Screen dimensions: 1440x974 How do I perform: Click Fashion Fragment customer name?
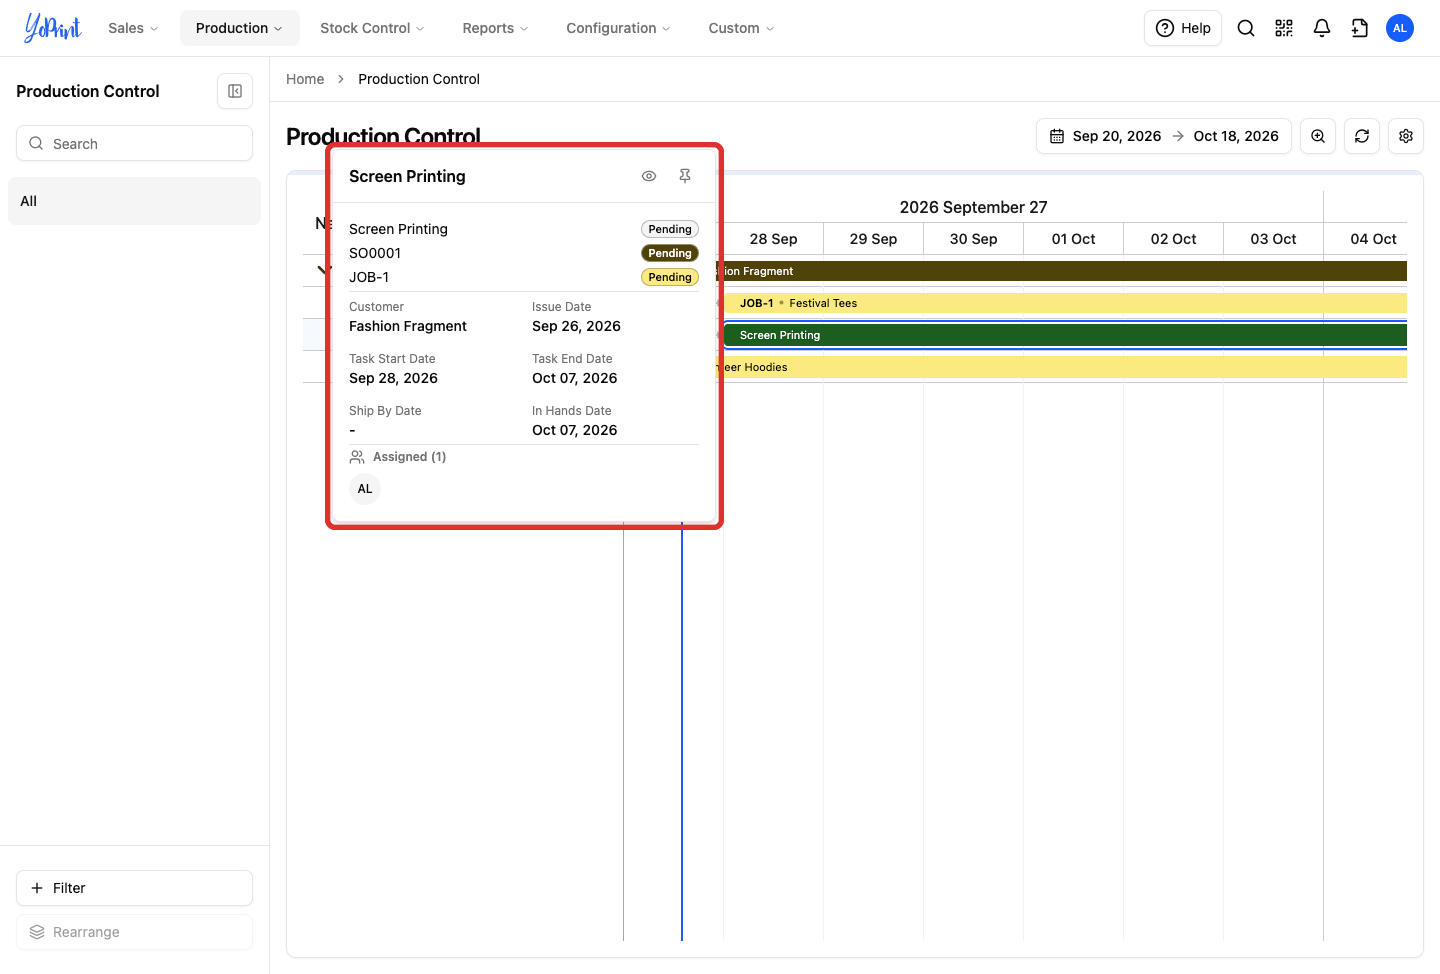[408, 326]
